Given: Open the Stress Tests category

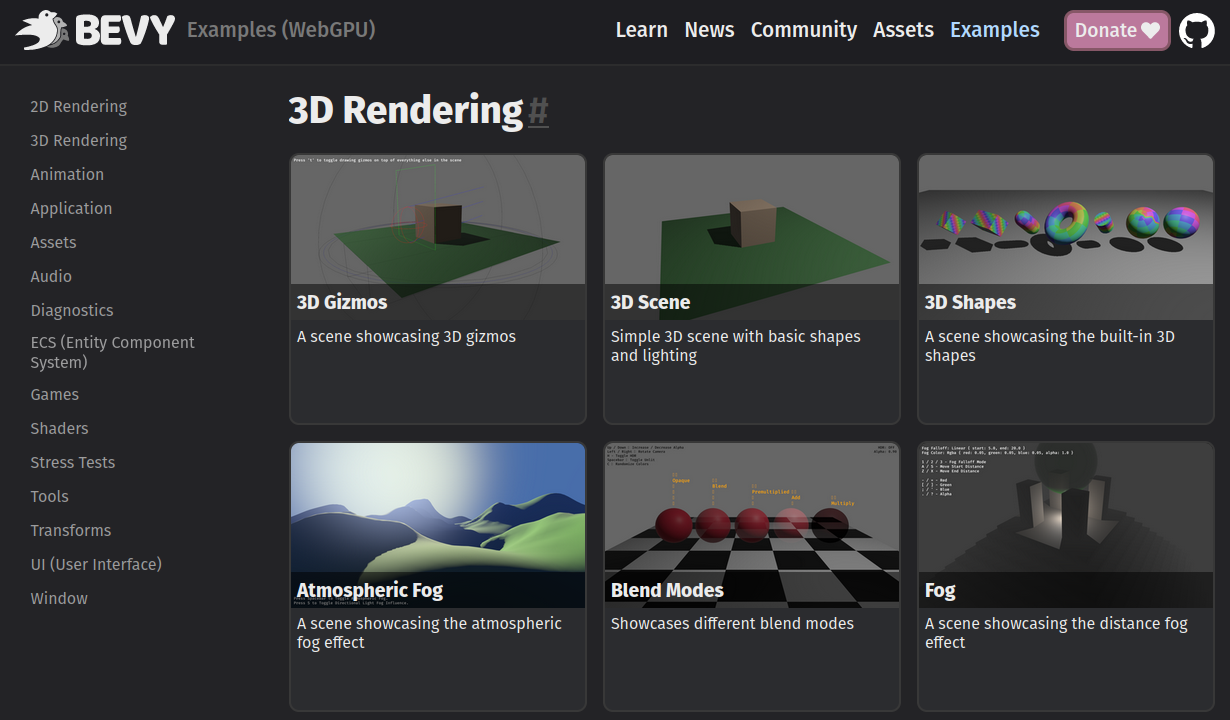Looking at the screenshot, I should pyautogui.click(x=72, y=462).
